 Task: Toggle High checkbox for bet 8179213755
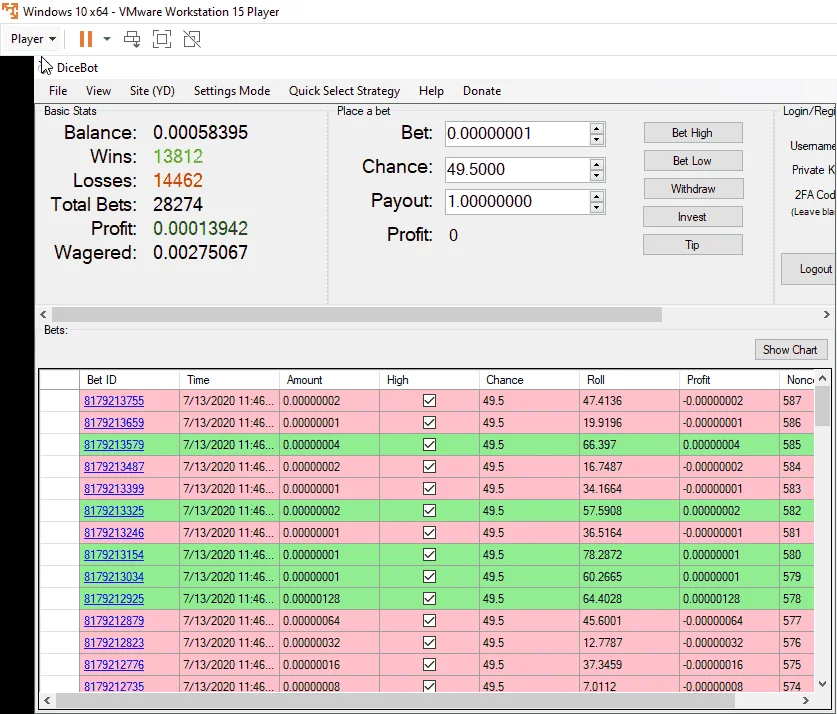tap(429, 401)
